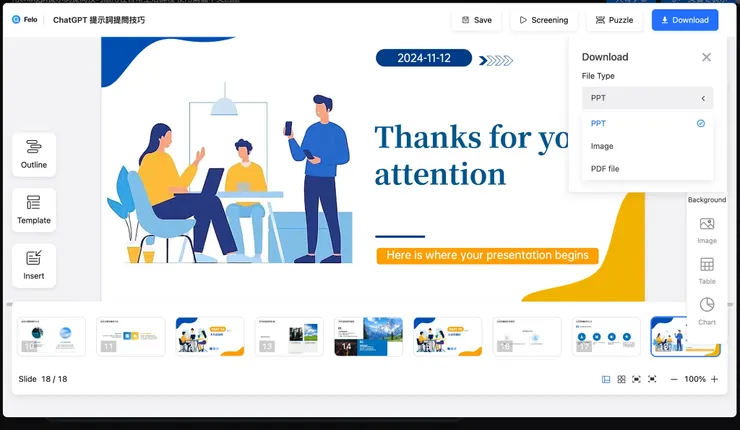
Task: Insert an Image from right sidebar
Action: [x=707, y=230]
